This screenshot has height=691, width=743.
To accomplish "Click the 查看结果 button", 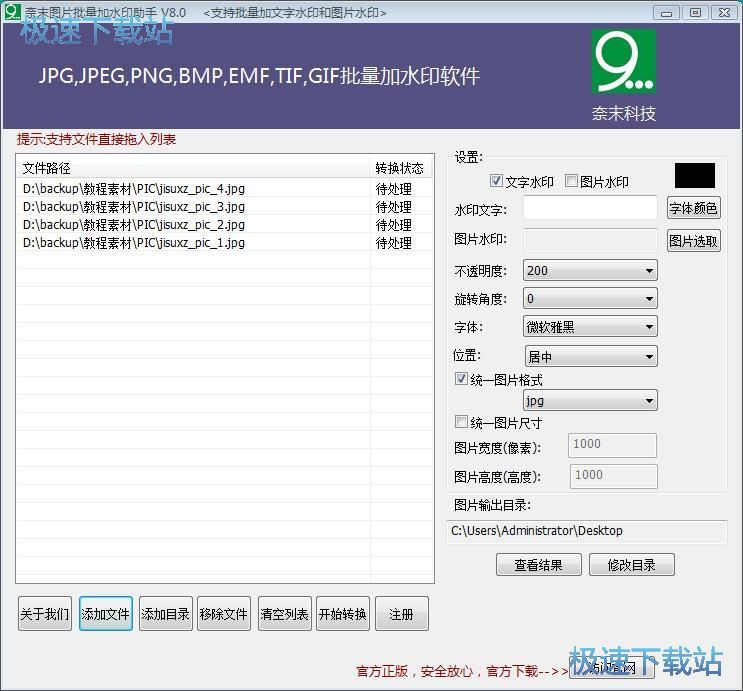I will [x=539, y=565].
